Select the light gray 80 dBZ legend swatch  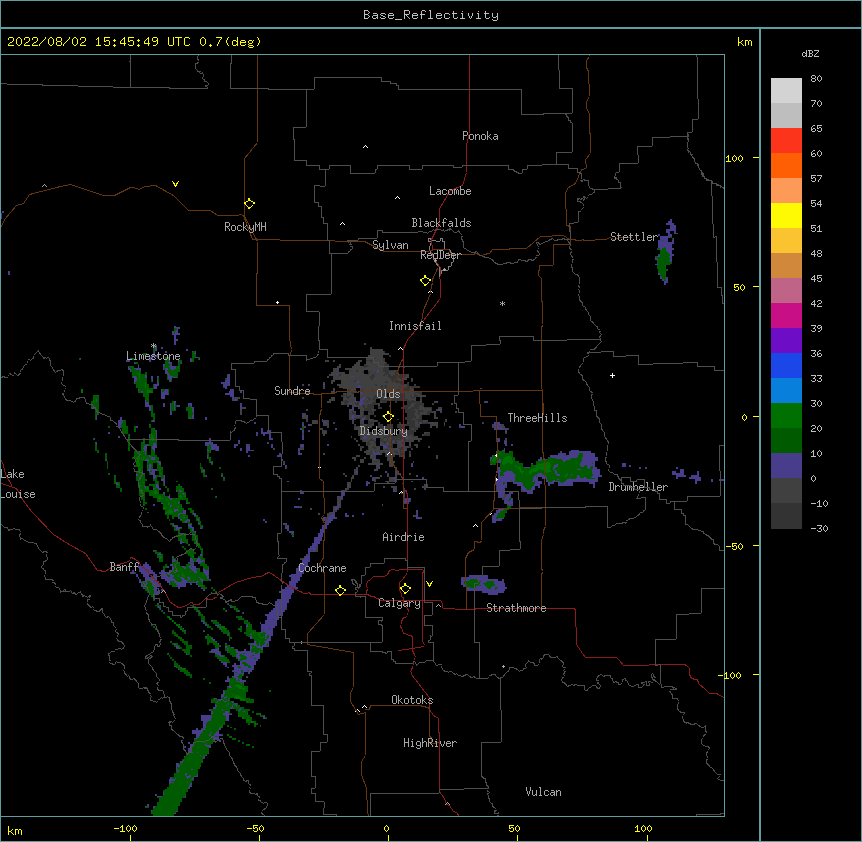click(x=786, y=90)
